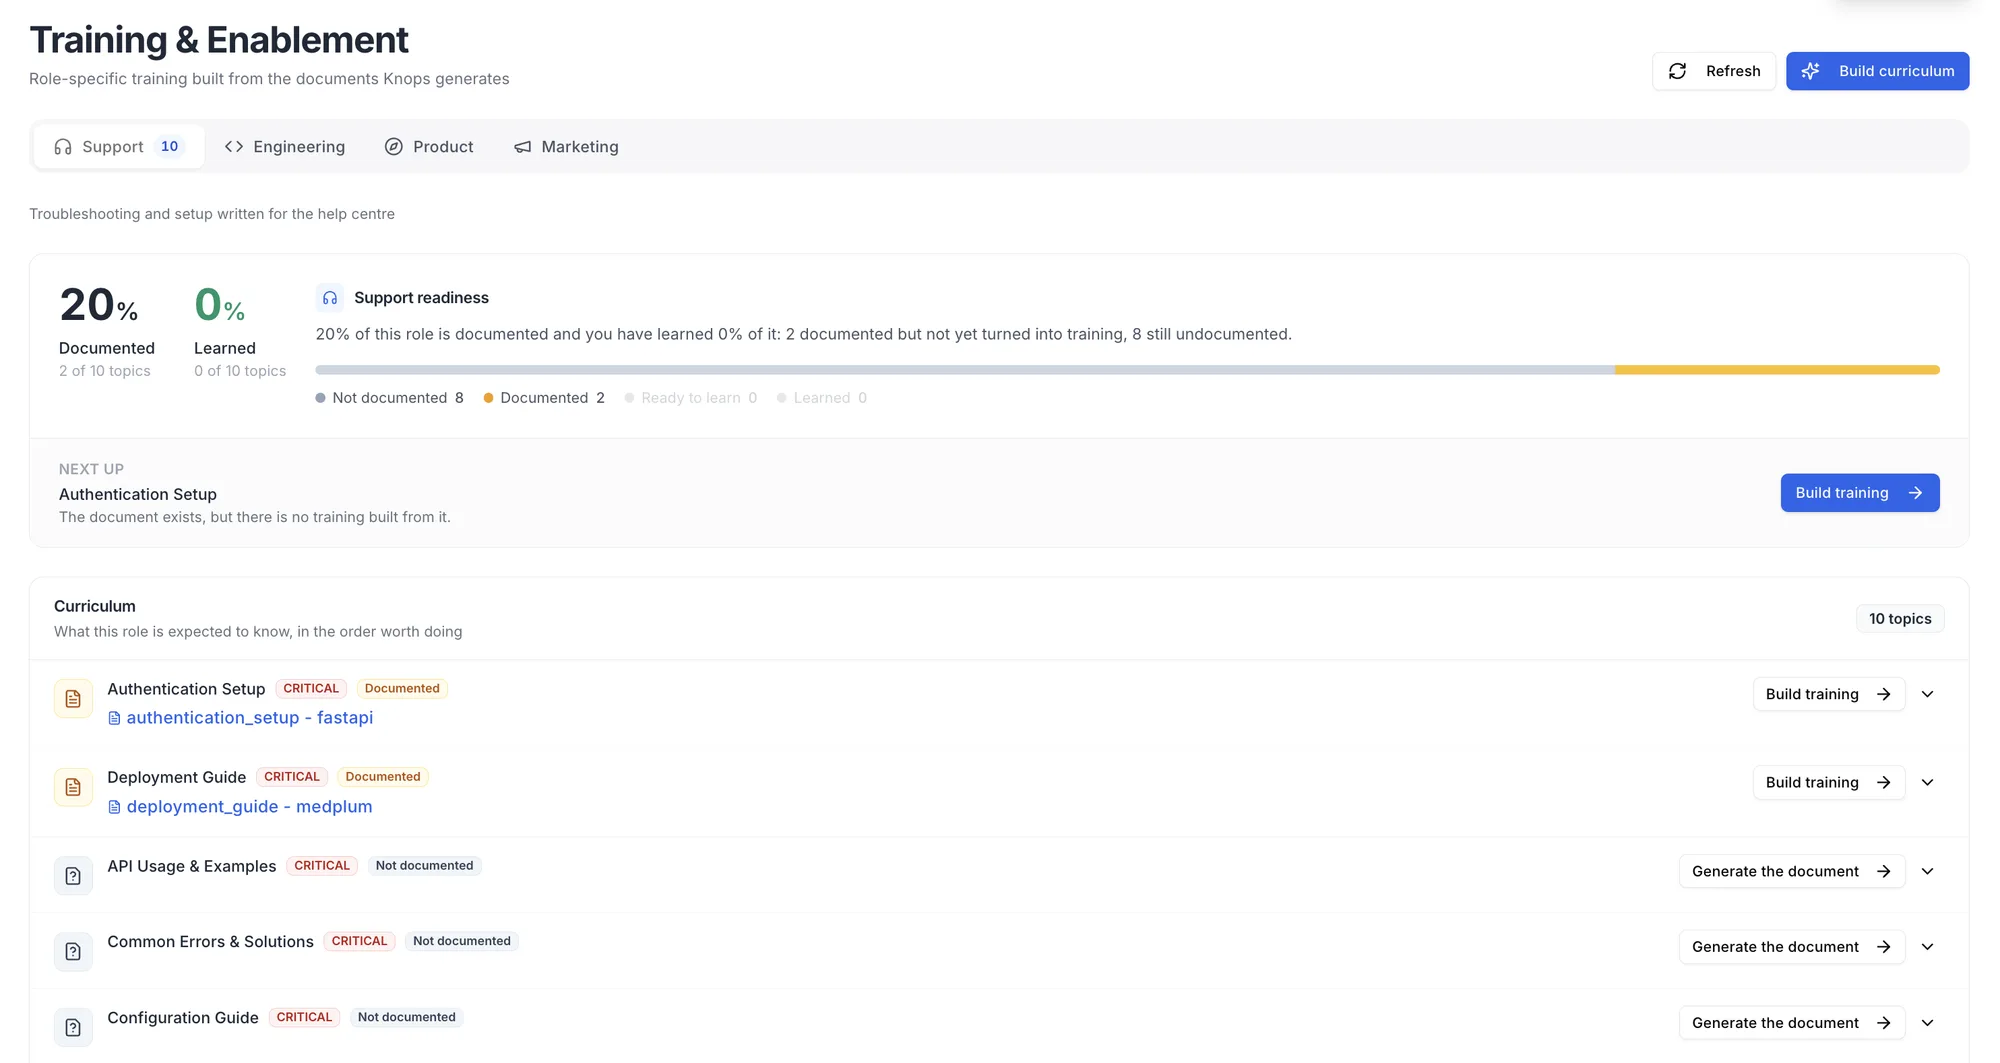Click the Documented 2 legend item
This screenshot has height=1063, width=2000.
click(x=544, y=398)
